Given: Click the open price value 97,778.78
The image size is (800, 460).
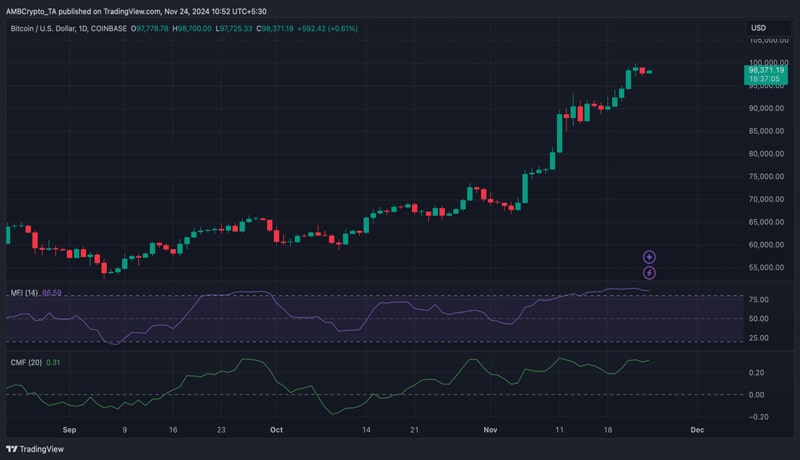Looking at the screenshot, I should tap(152, 29).
